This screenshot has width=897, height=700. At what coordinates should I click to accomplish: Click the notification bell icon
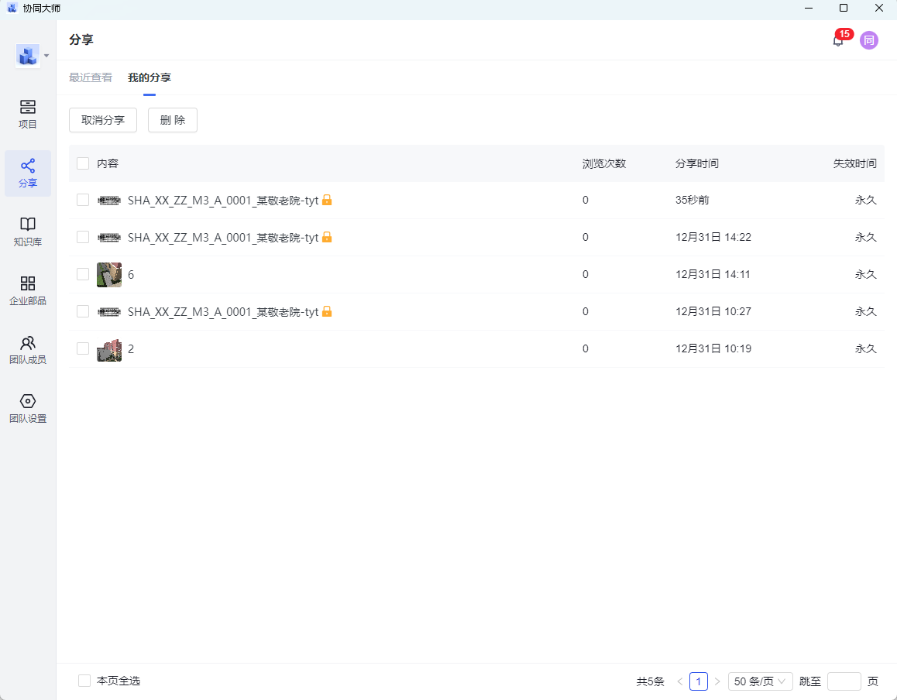[x=838, y=41]
